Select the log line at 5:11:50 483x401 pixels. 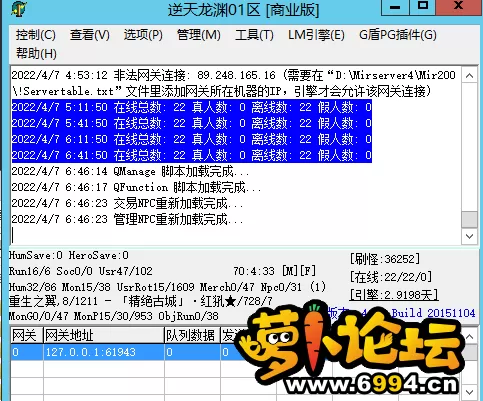pyautogui.click(x=192, y=107)
